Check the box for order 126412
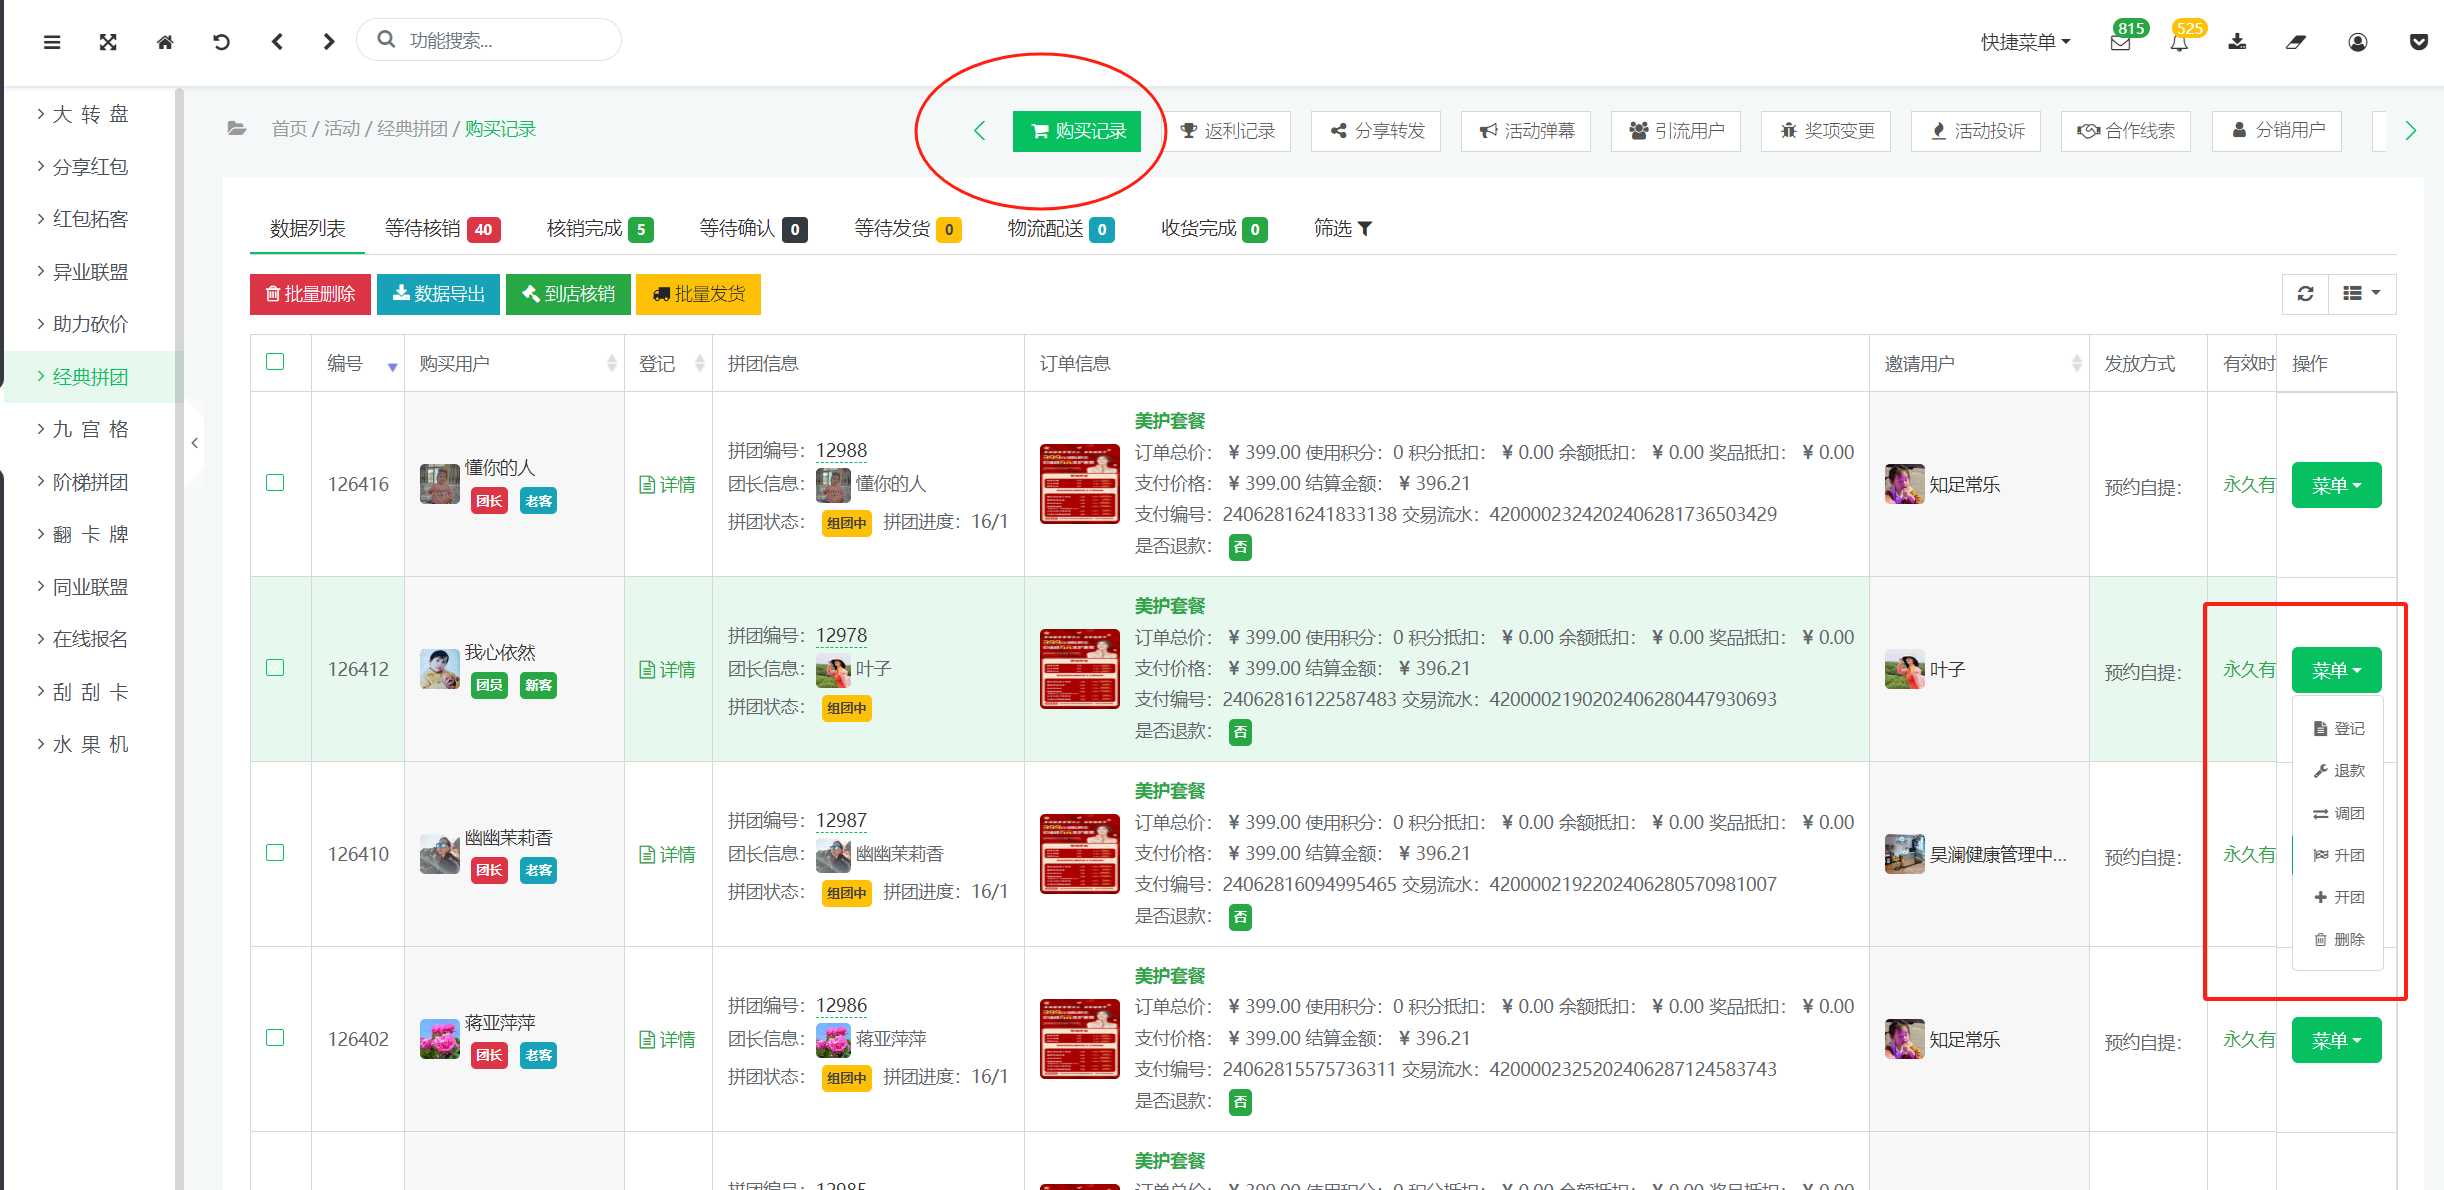 275,668
